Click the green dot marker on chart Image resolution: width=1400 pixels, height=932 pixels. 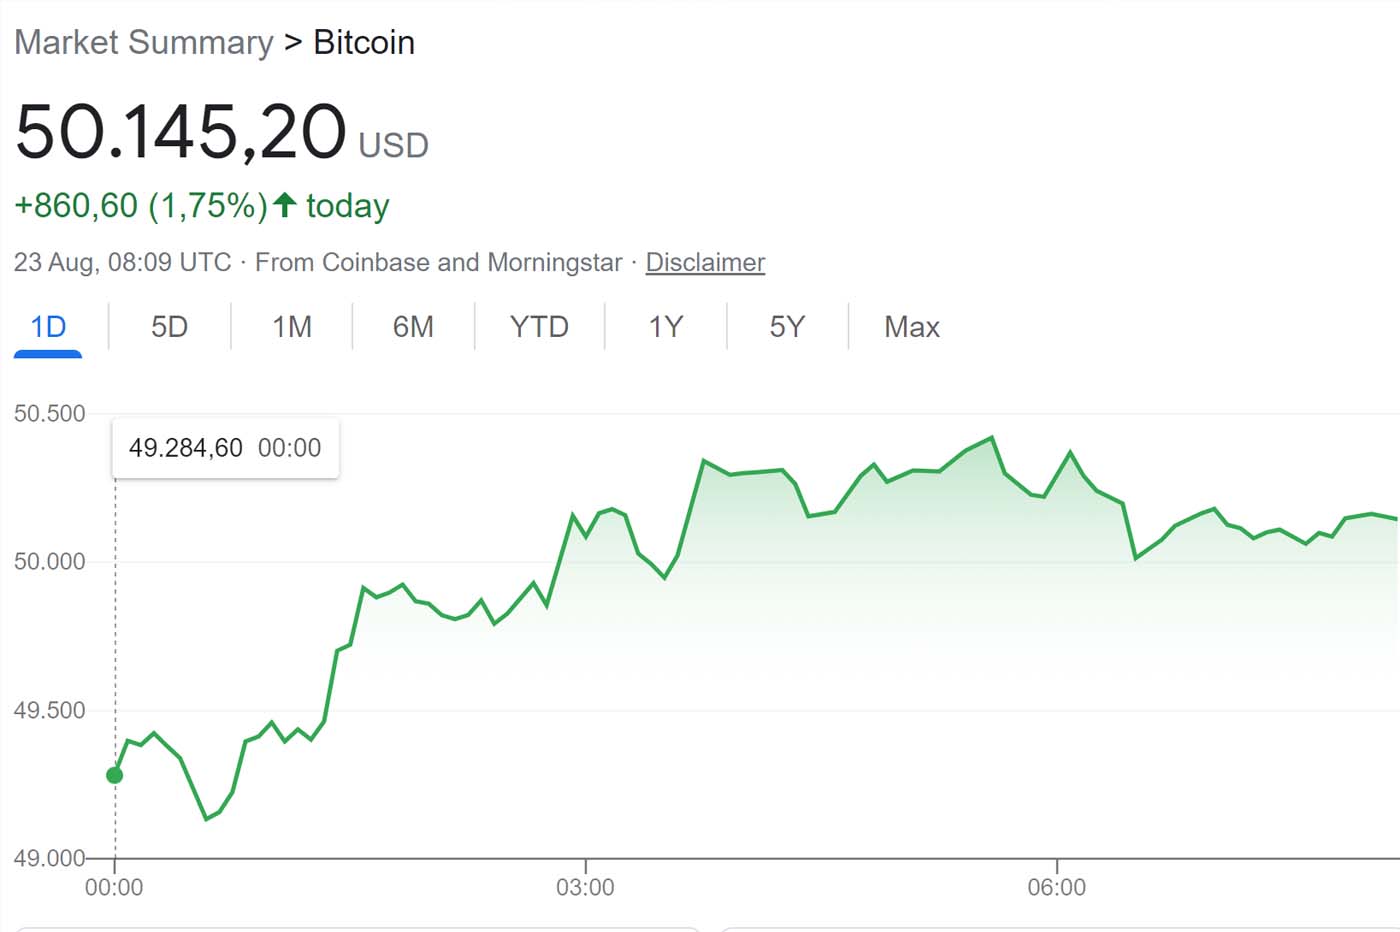coord(115,775)
